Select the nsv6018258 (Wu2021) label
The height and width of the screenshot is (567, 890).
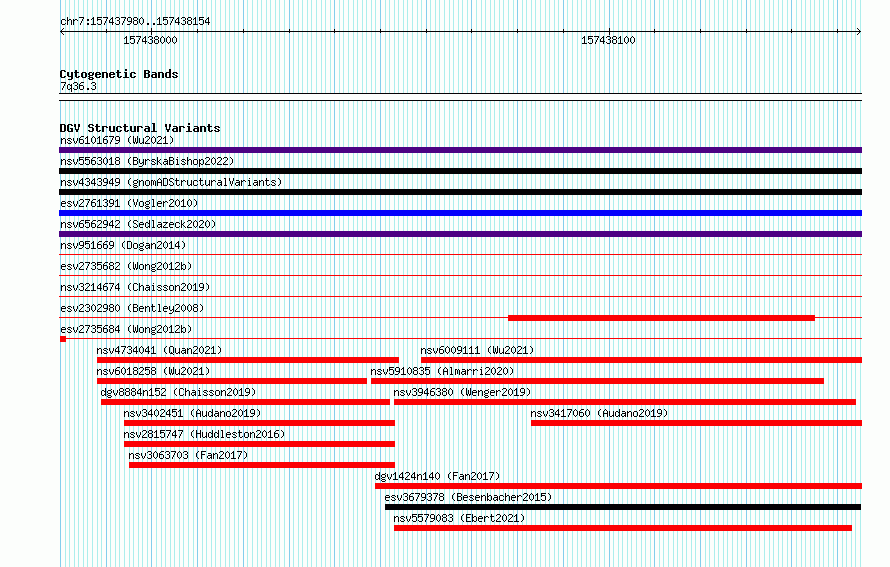pos(153,371)
